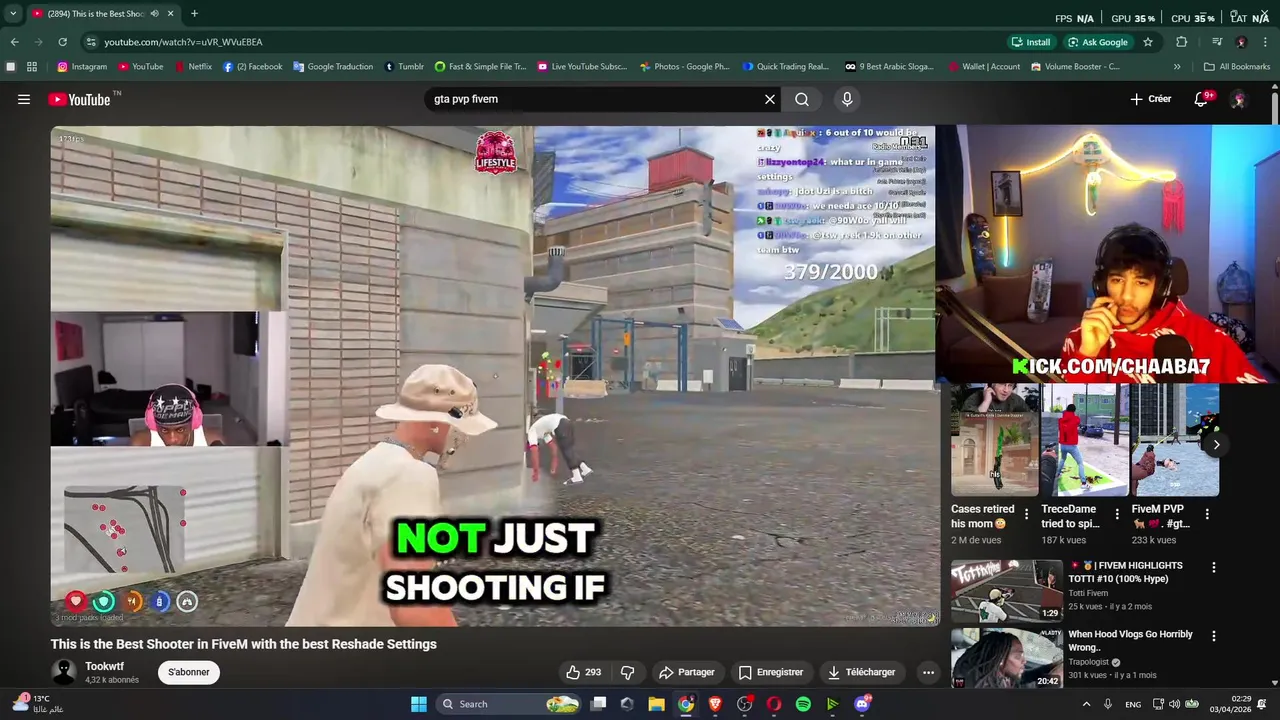The height and width of the screenshot is (720, 1280).
Task: Subscribe with the S'abonner button
Action: [189, 672]
